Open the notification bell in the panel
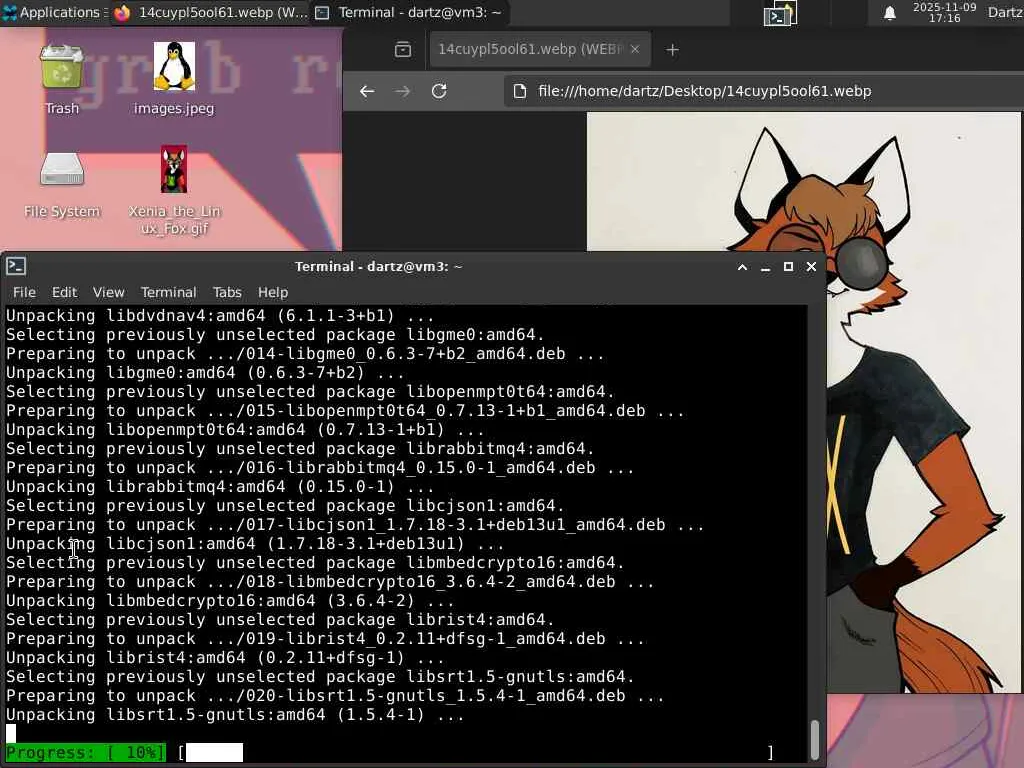Viewport: 1024px width, 768px height. pos(889,13)
